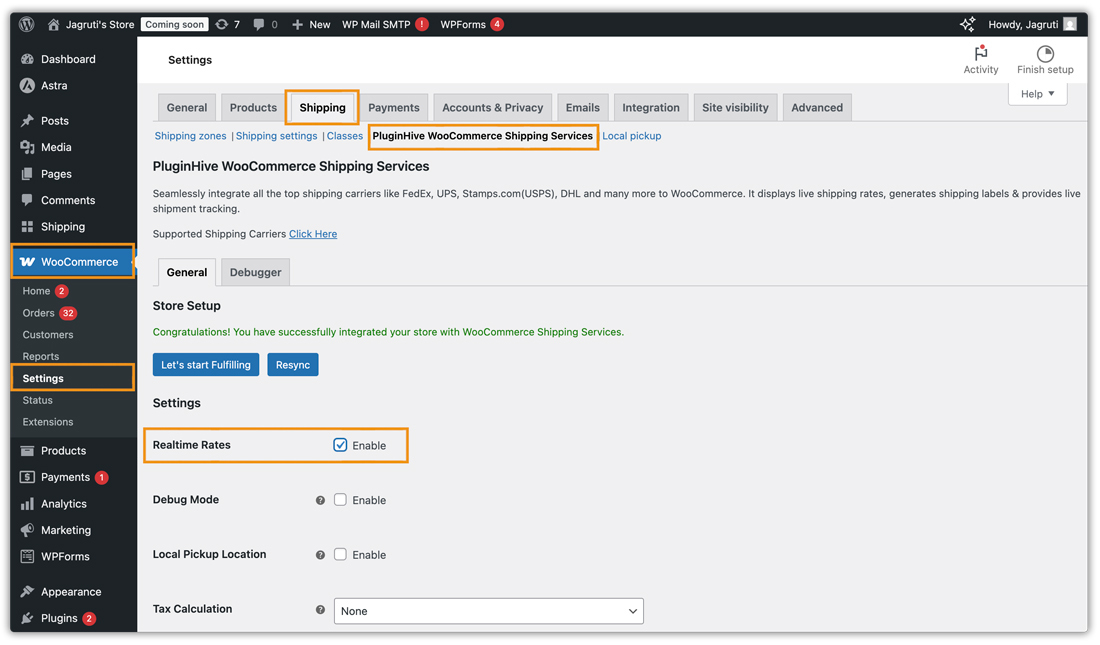This screenshot has height=645, width=1100.
Task: Open the Payments settings tab
Action: (x=394, y=107)
